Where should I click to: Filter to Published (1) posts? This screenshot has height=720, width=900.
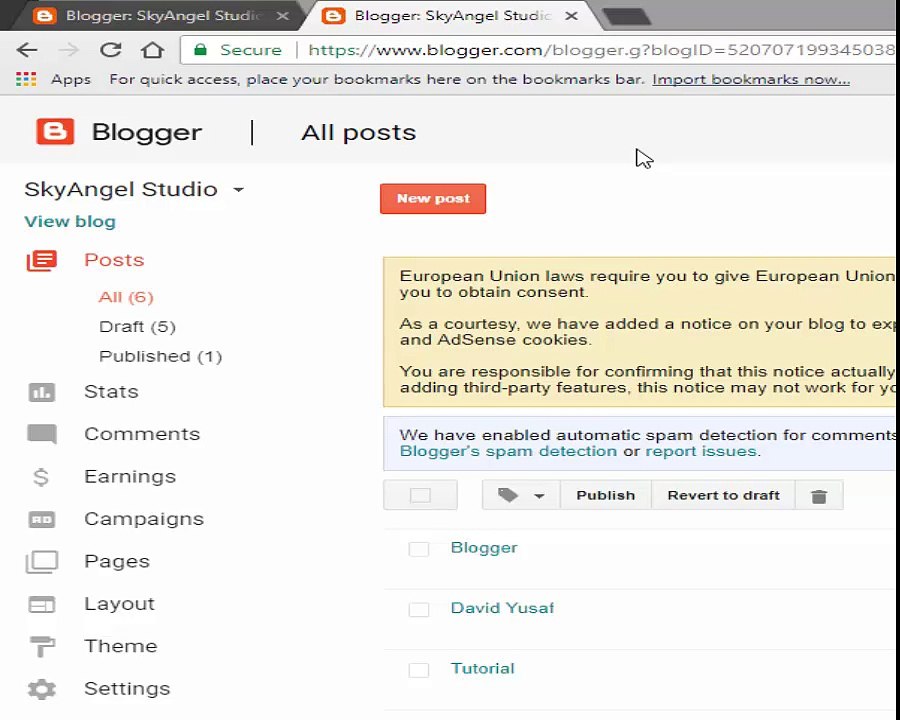[161, 357]
